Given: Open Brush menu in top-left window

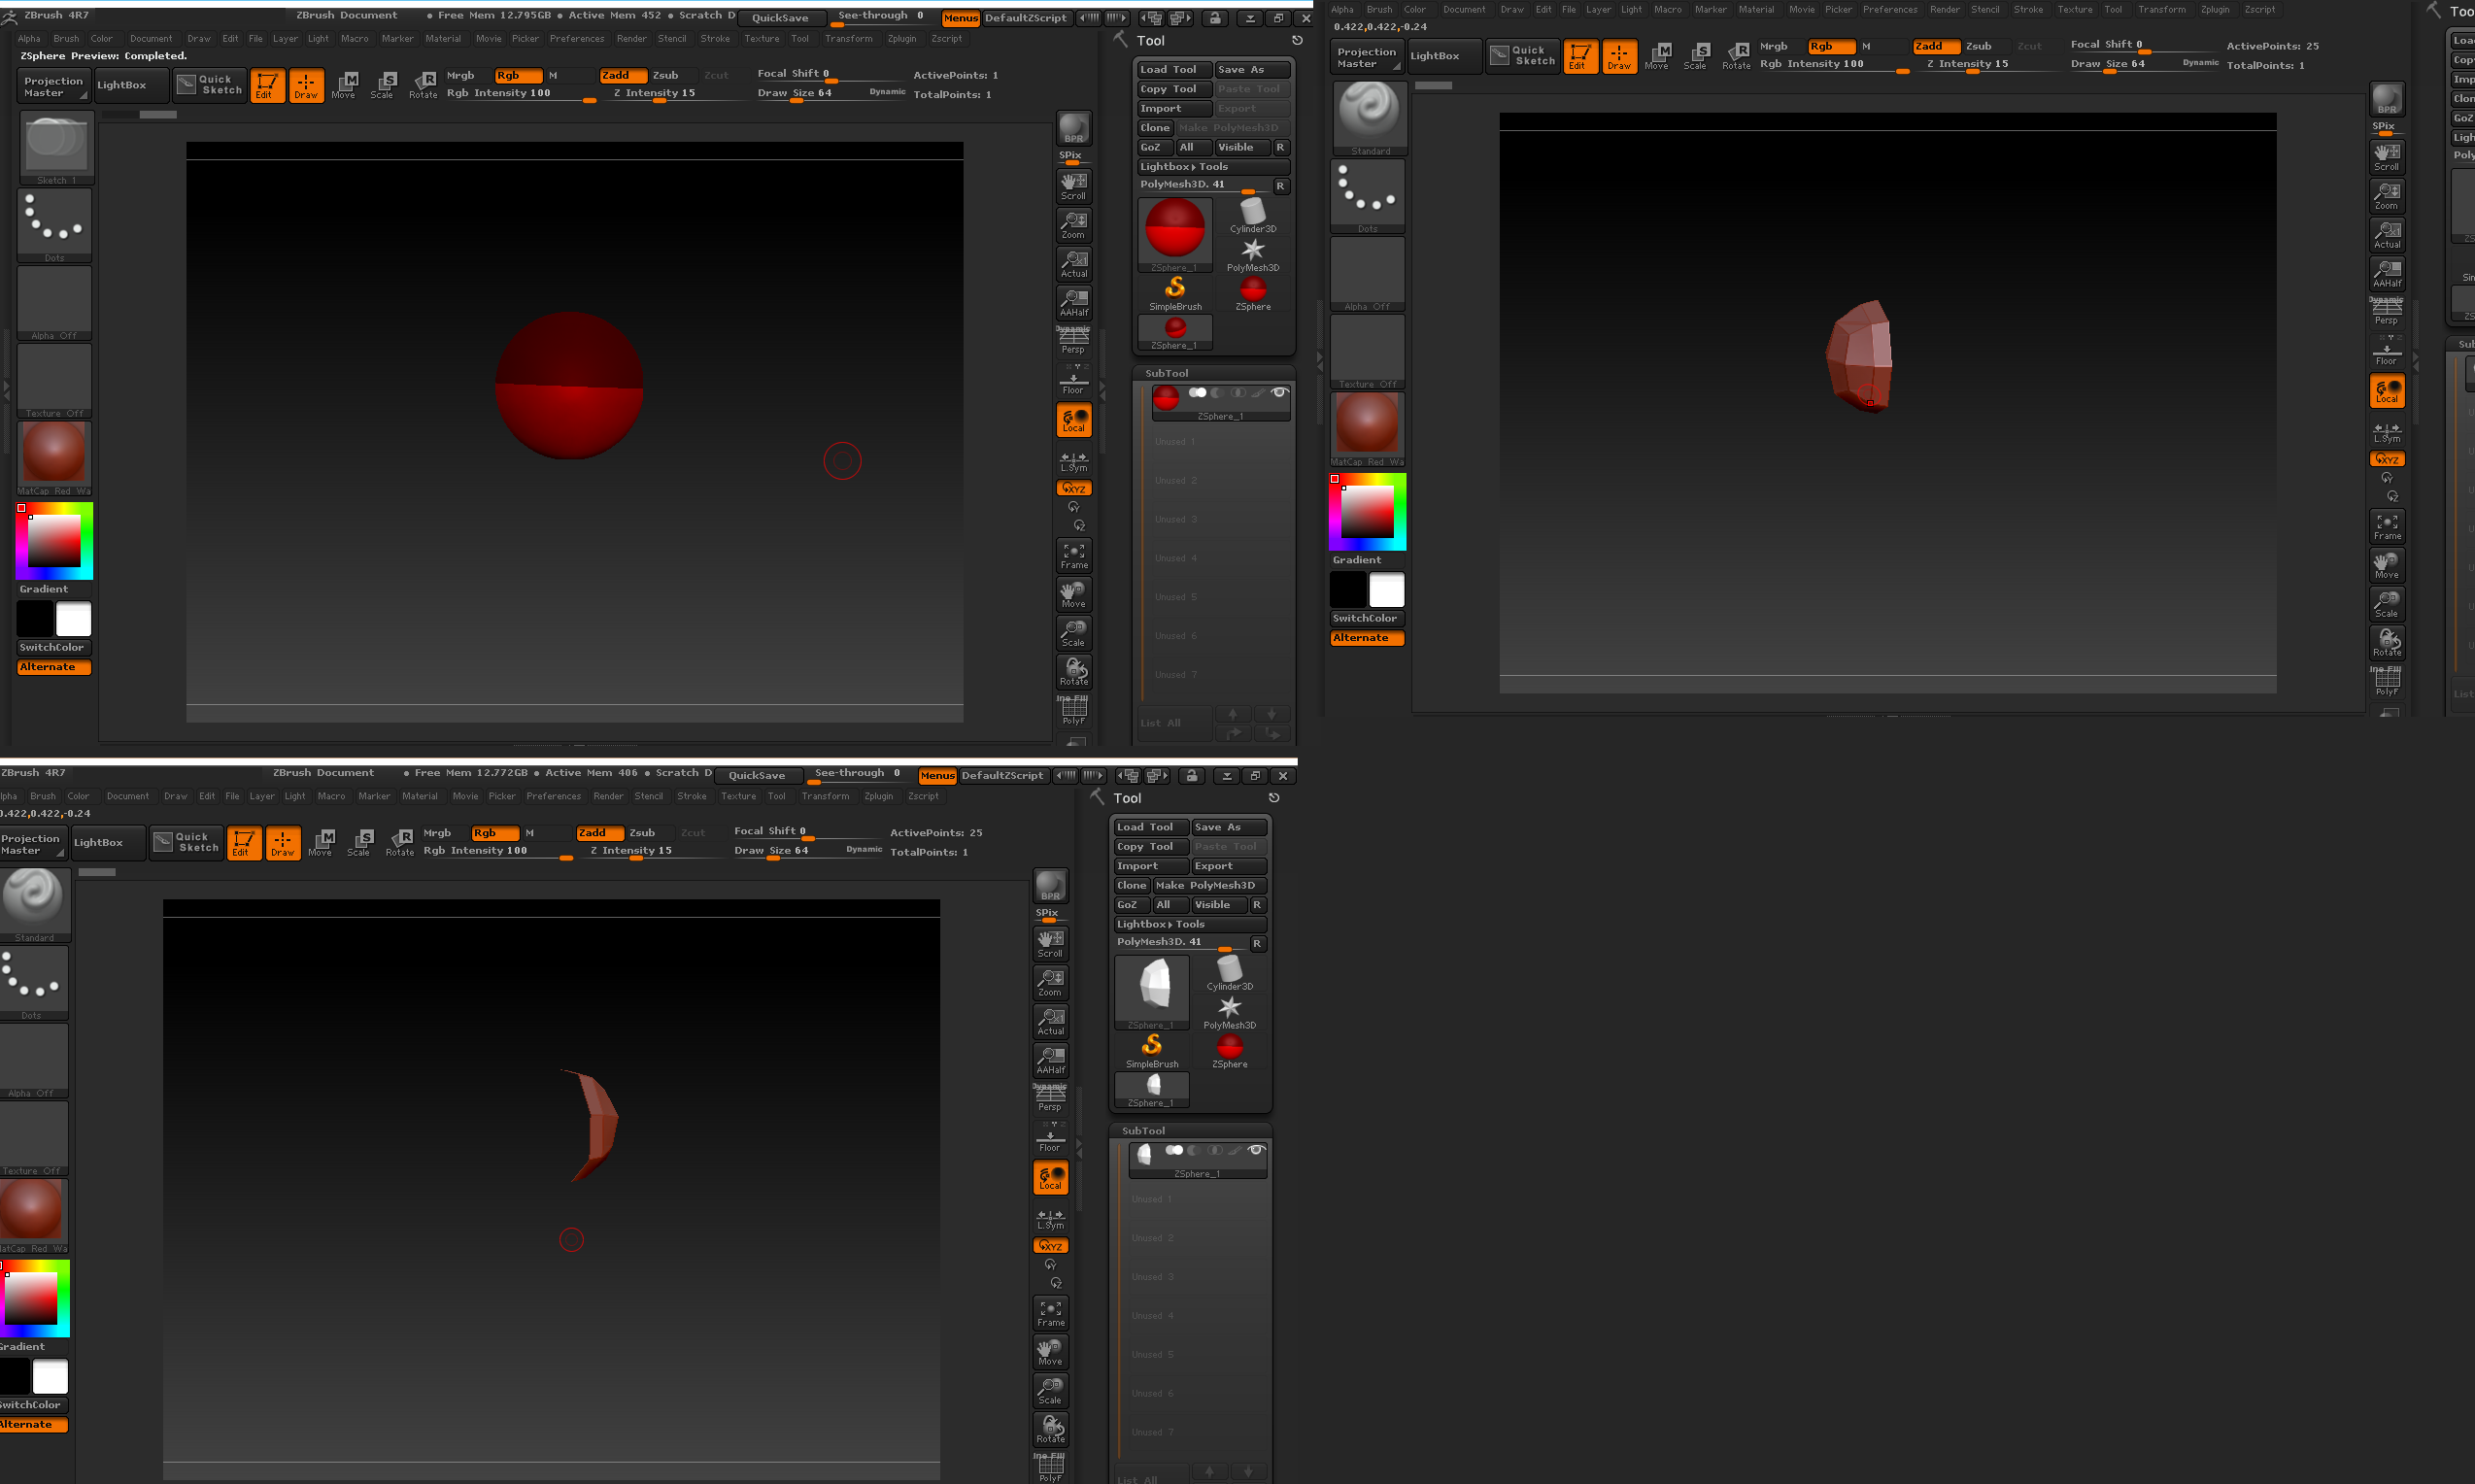Looking at the screenshot, I should pyautogui.click(x=66, y=39).
